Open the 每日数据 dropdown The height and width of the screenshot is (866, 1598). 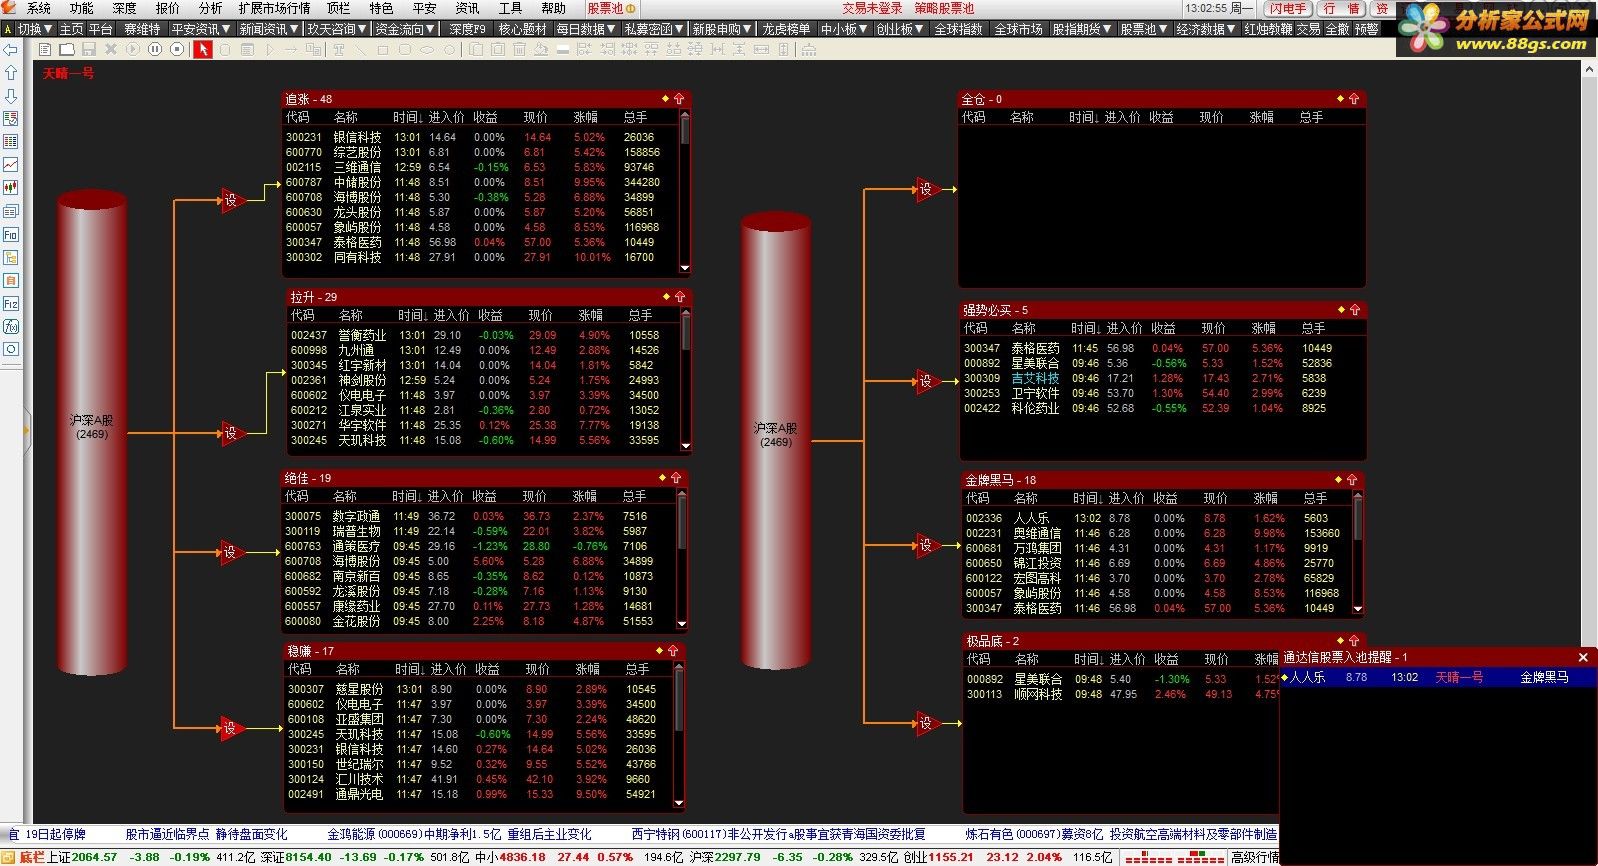(x=586, y=29)
